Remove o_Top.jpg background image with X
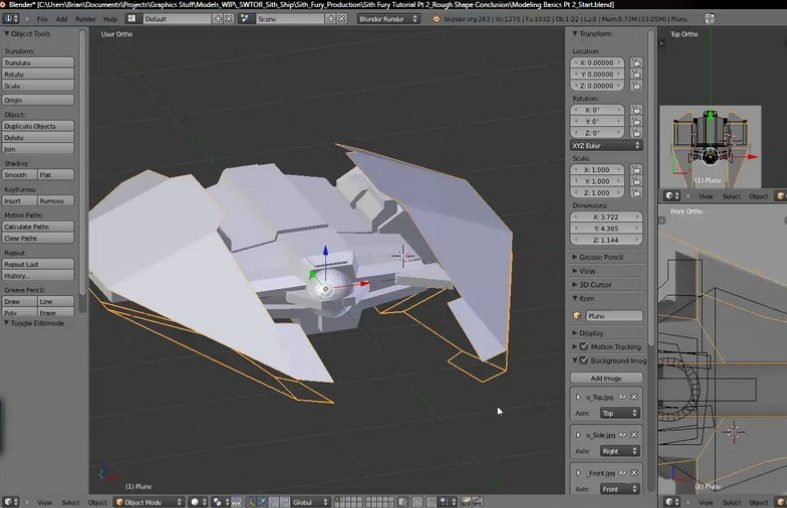Viewport: 787px width, 508px height. click(634, 397)
